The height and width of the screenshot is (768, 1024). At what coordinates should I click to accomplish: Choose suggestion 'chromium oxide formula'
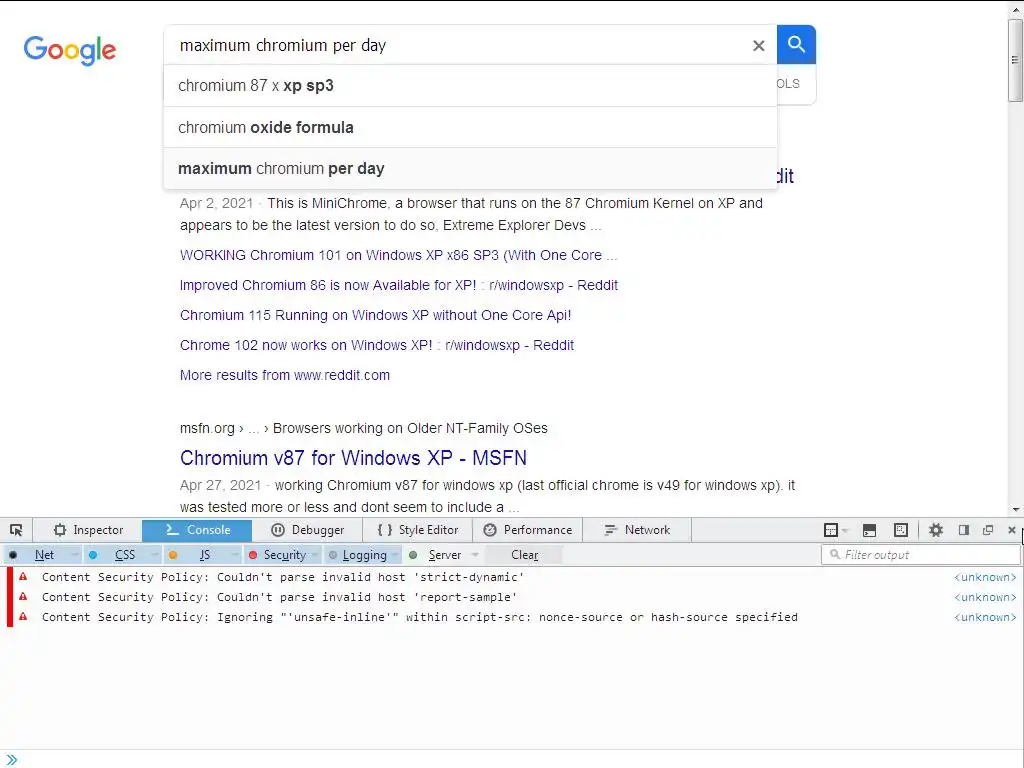[470, 127]
